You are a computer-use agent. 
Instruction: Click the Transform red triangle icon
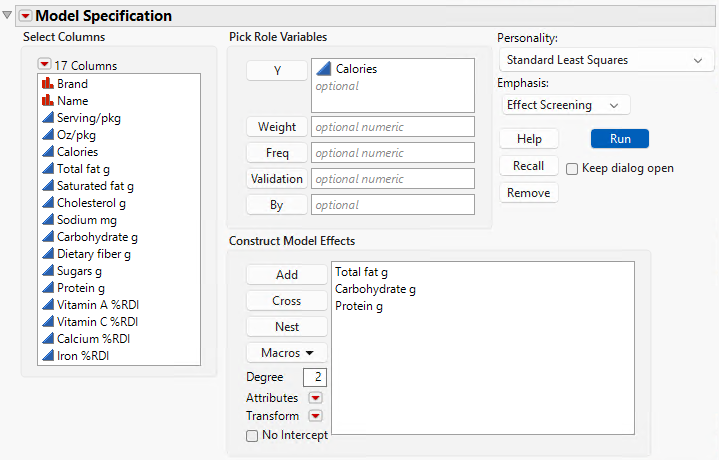[x=316, y=416]
